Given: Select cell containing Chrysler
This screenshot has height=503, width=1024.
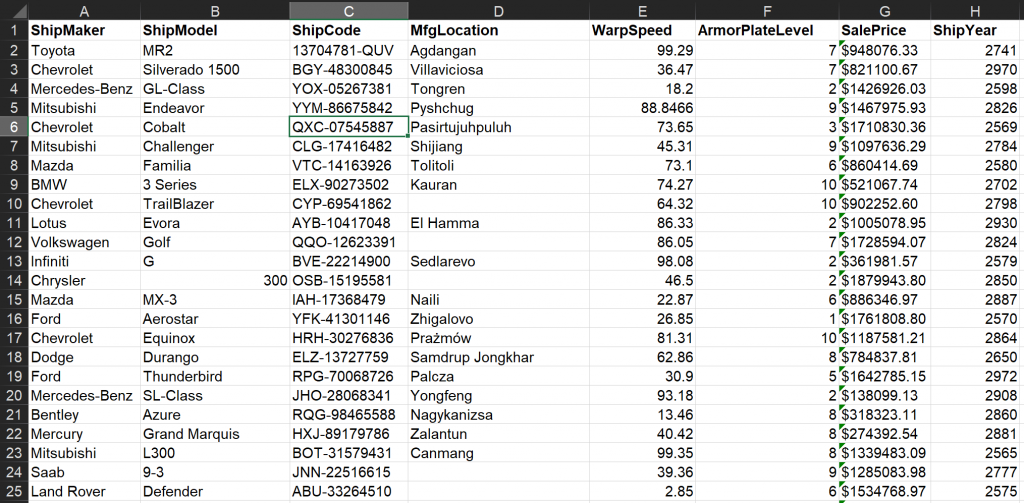Looking at the screenshot, I should [84, 281].
